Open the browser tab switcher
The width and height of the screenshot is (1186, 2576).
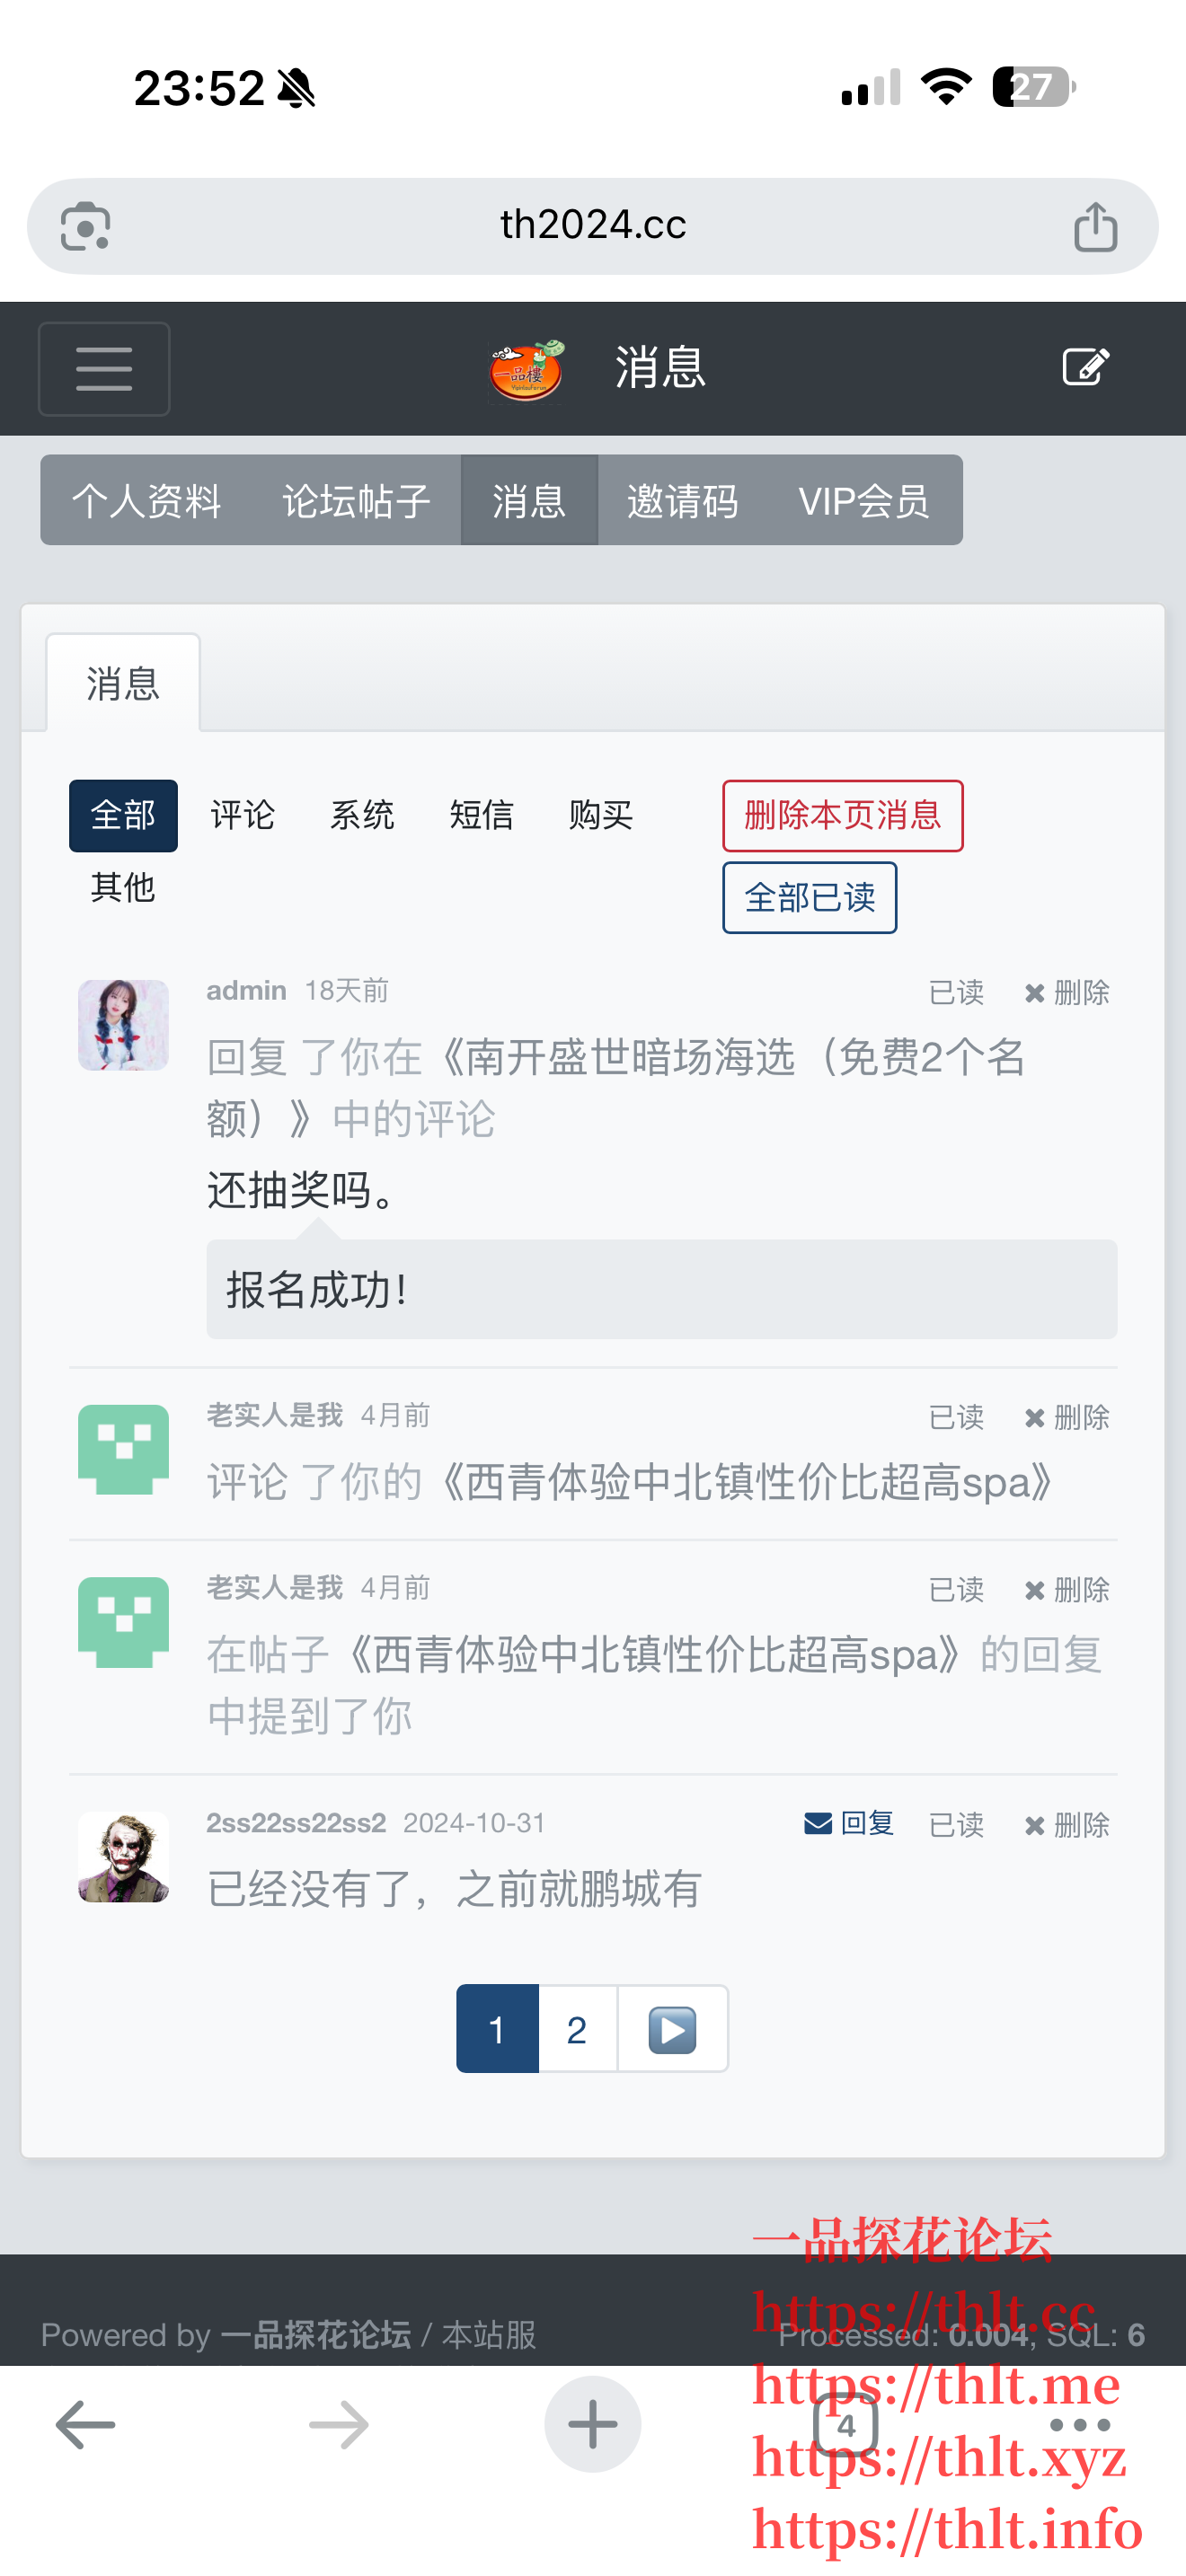pyautogui.click(x=846, y=2424)
